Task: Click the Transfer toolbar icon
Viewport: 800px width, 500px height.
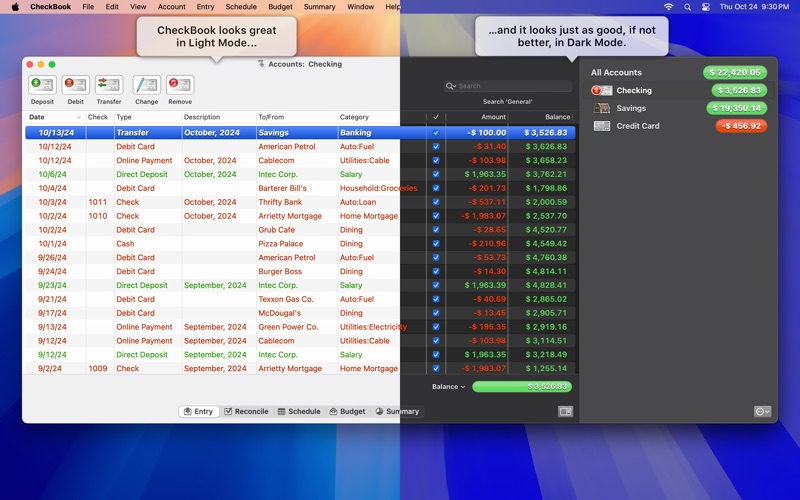Action: (109, 85)
